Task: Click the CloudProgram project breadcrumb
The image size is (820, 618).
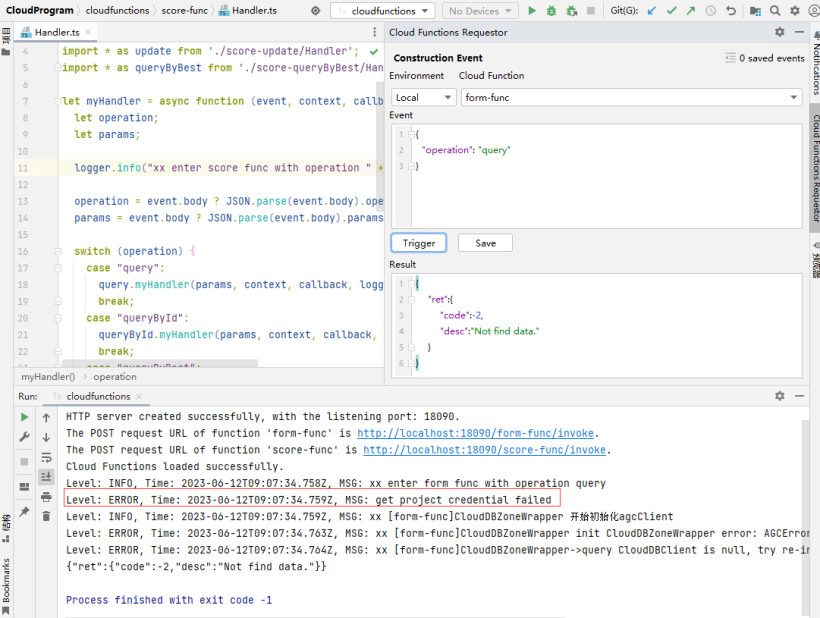Action: [x=40, y=10]
